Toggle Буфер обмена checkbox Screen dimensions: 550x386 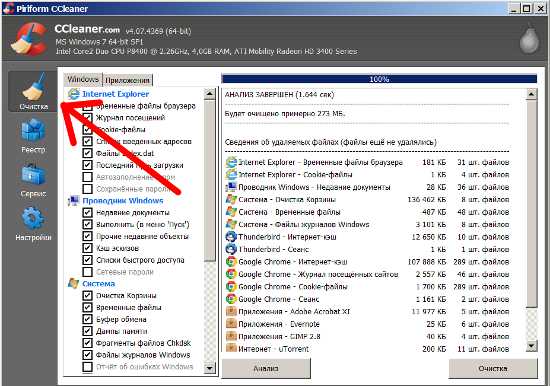(87, 319)
